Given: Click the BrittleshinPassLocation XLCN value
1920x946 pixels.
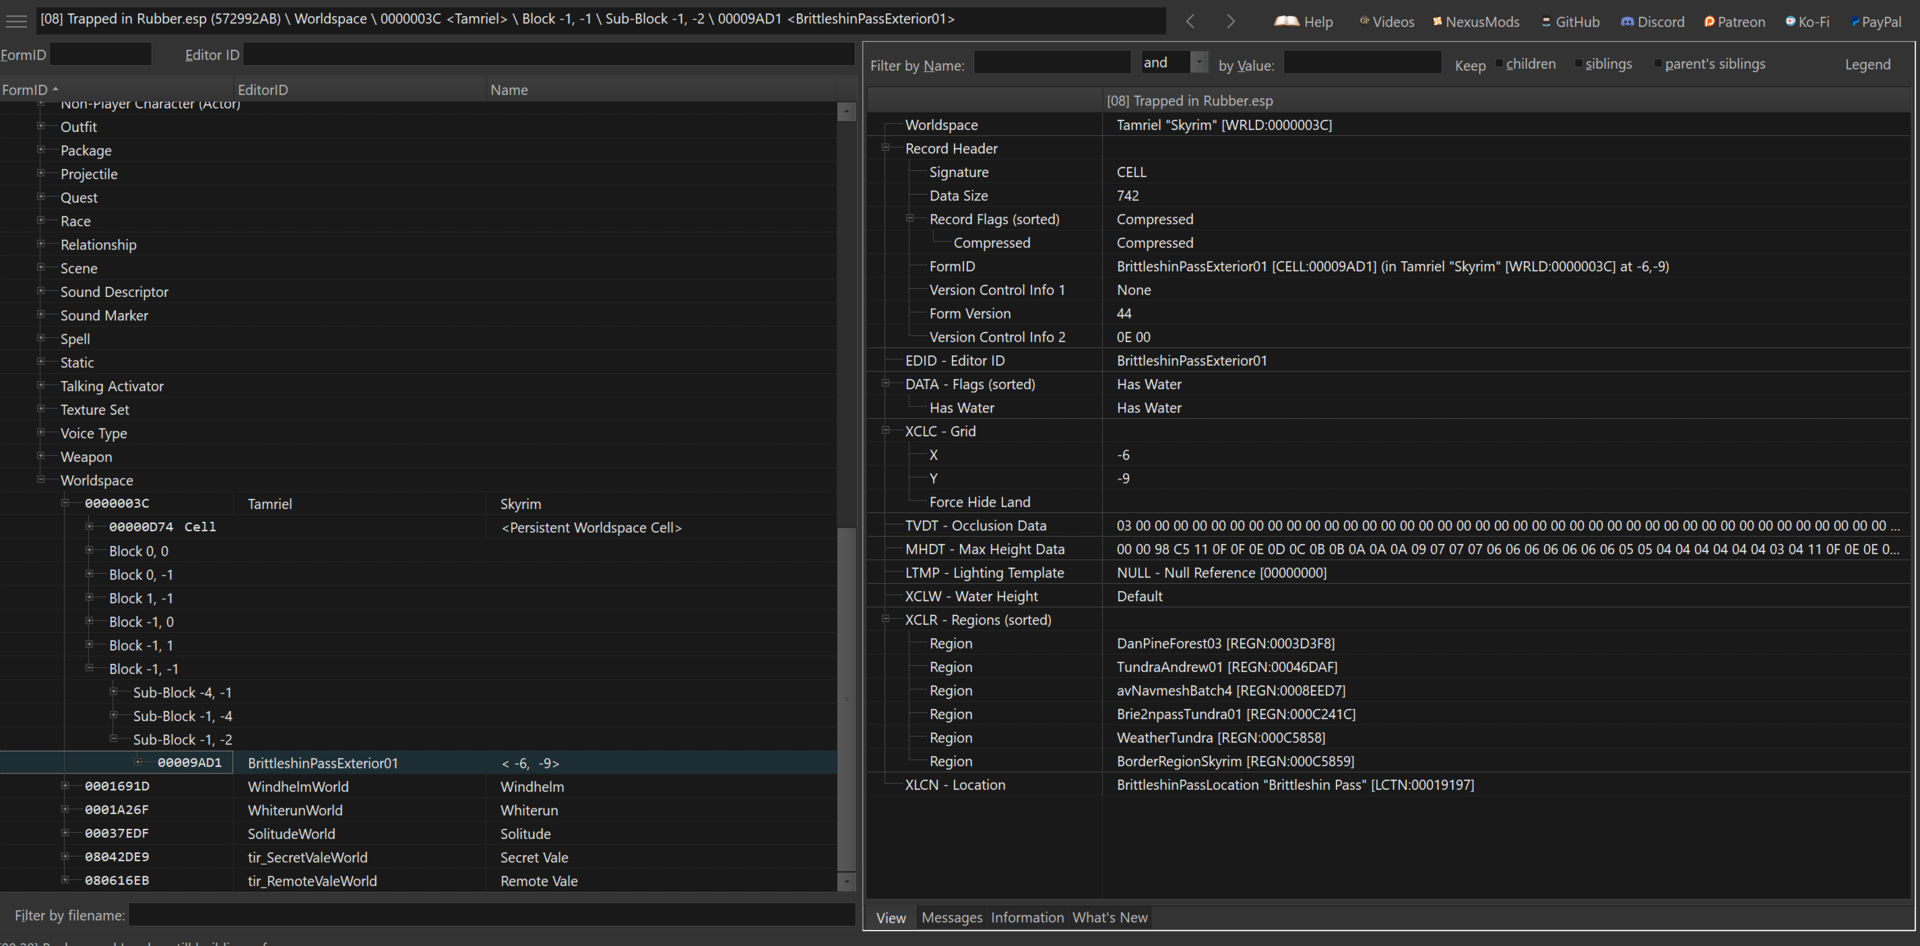Looking at the screenshot, I should [1295, 785].
